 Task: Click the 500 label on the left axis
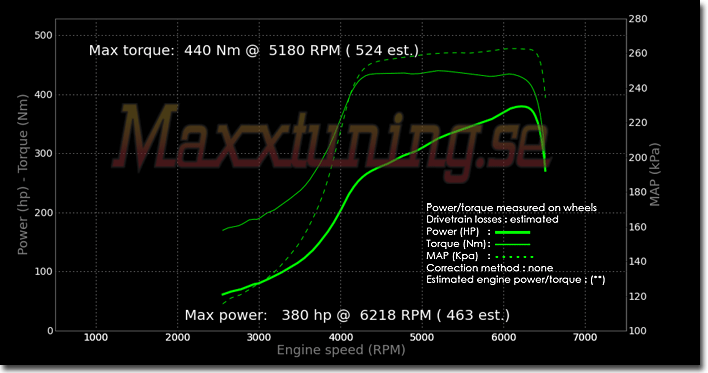click(x=43, y=35)
